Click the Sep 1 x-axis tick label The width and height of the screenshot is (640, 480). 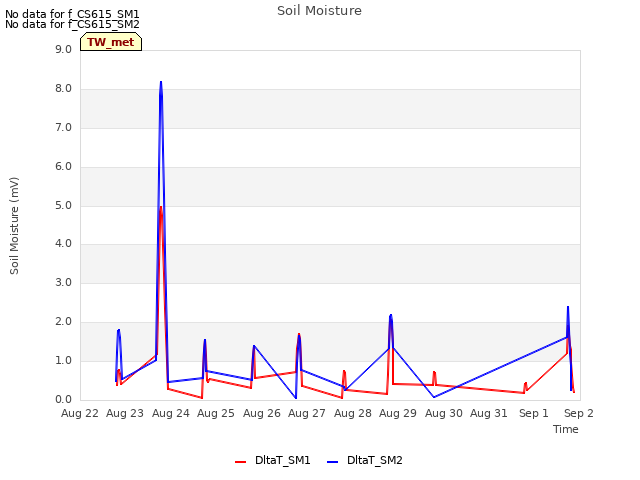point(533,413)
